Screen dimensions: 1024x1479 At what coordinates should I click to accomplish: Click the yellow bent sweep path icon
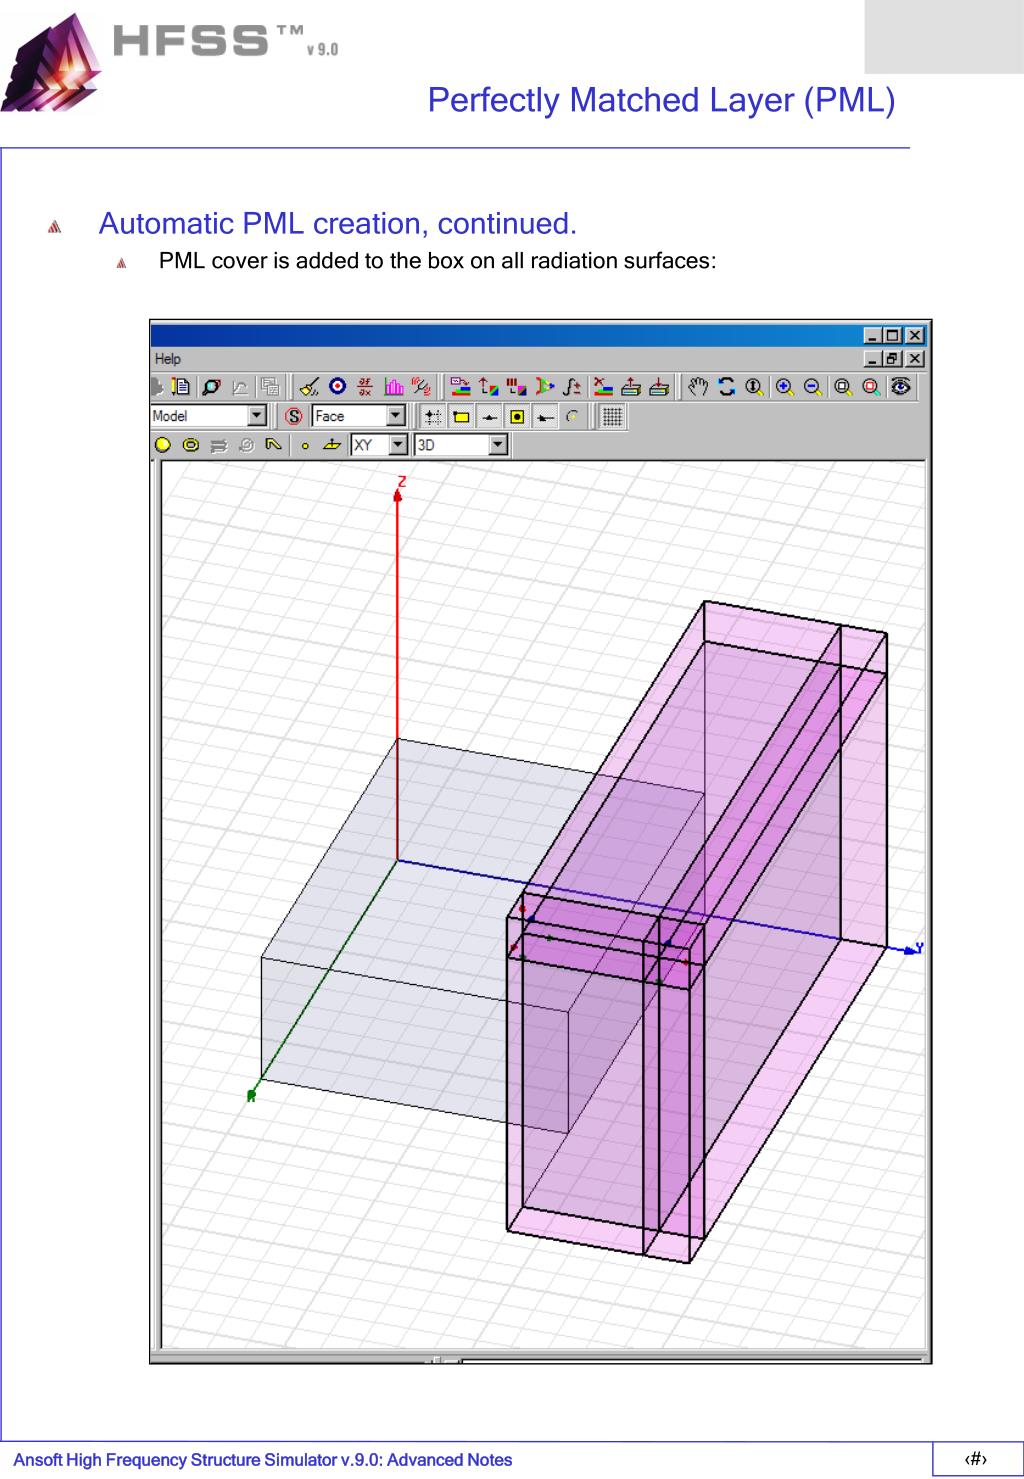[273, 445]
